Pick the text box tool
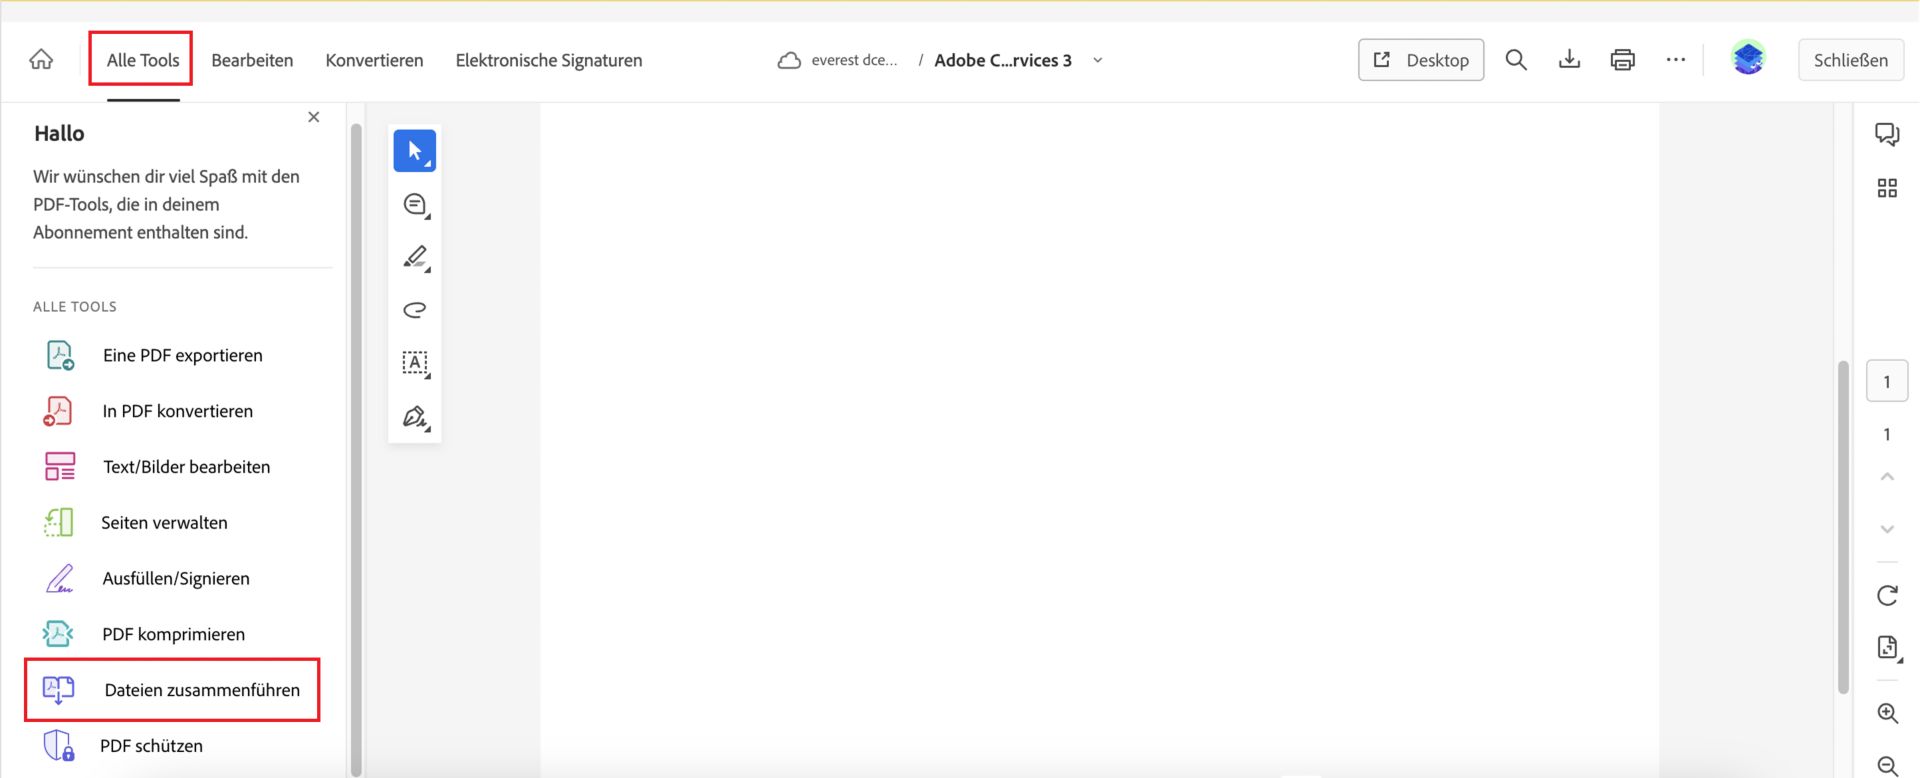The image size is (1920, 778). (415, 363)
